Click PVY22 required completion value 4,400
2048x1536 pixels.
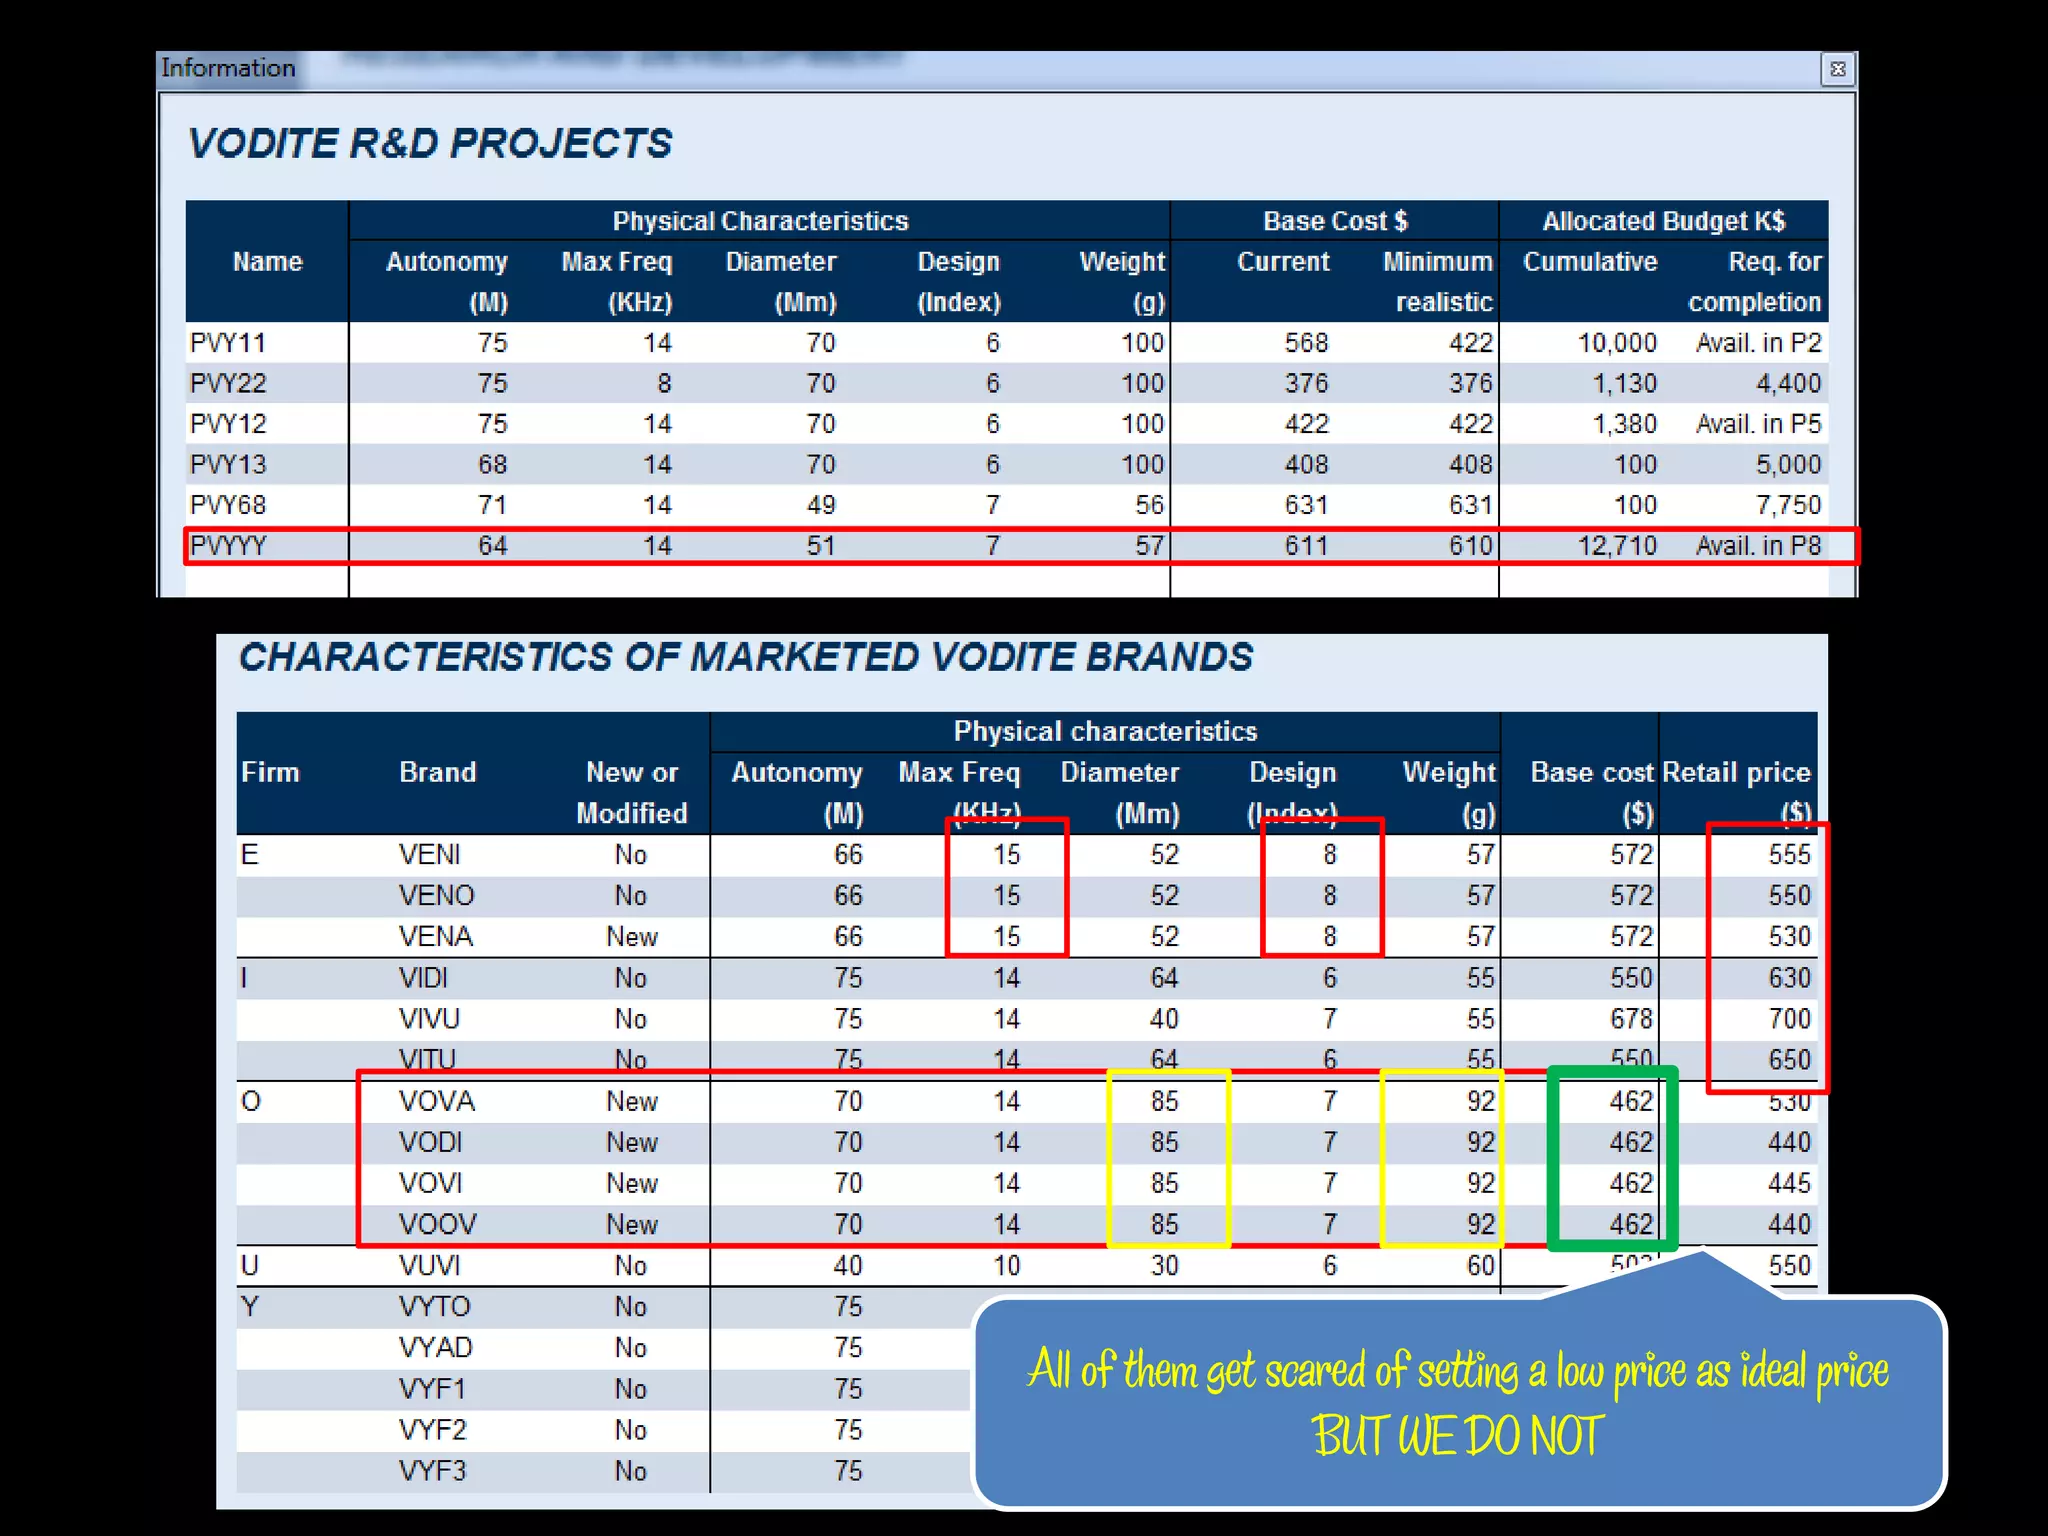(1788, 384)
